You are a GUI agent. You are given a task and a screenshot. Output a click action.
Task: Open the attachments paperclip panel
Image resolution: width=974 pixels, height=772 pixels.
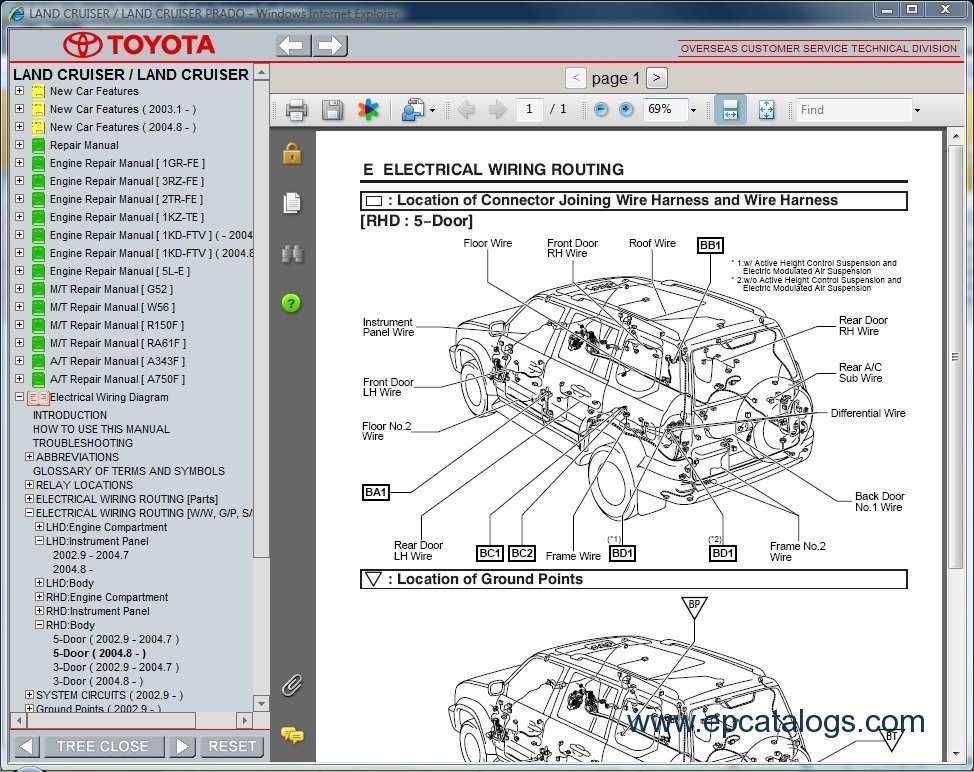click(292, 685)
